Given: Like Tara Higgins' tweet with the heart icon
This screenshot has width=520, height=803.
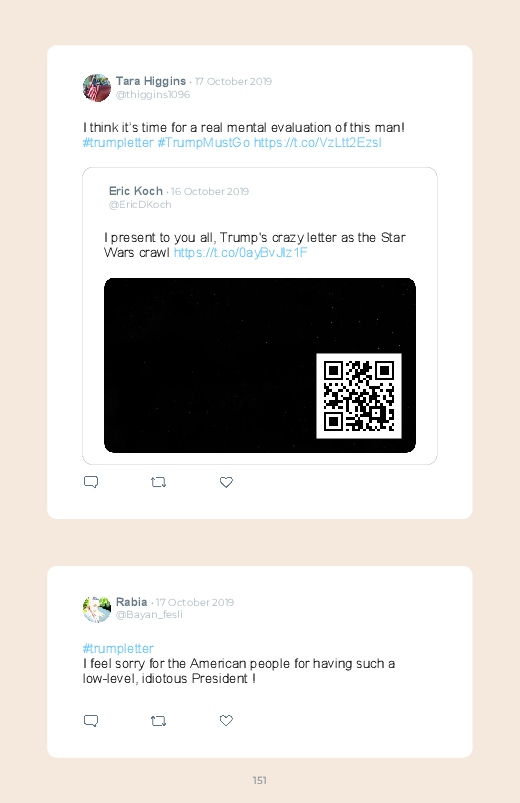Looking at the screenshot, I should tap(226, 482).
